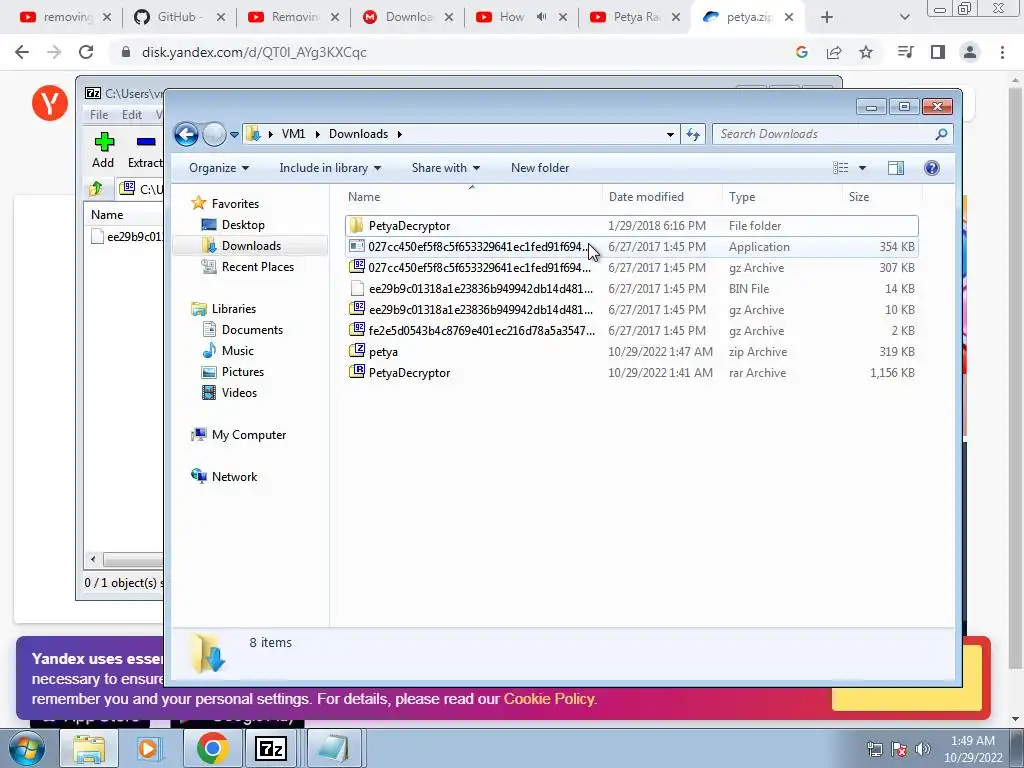
Task: Open the Music library
Action: pos(238,351)
